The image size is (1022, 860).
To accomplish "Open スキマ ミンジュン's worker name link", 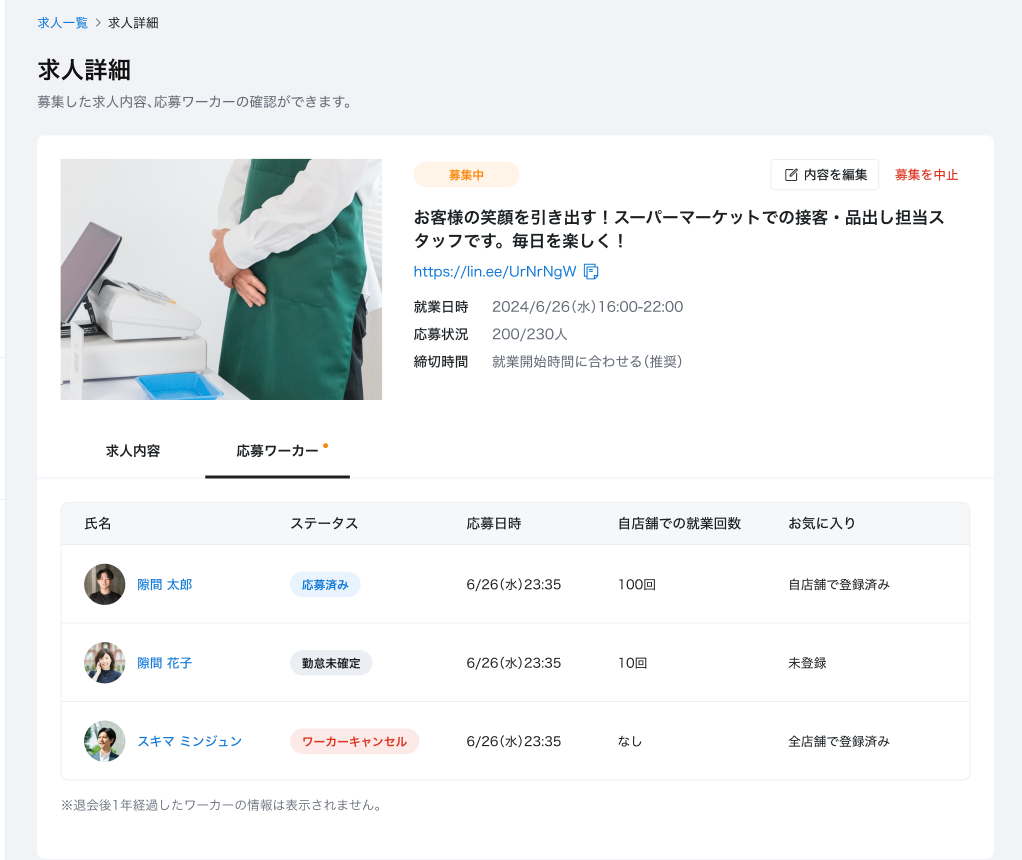I will pos(189,741).
